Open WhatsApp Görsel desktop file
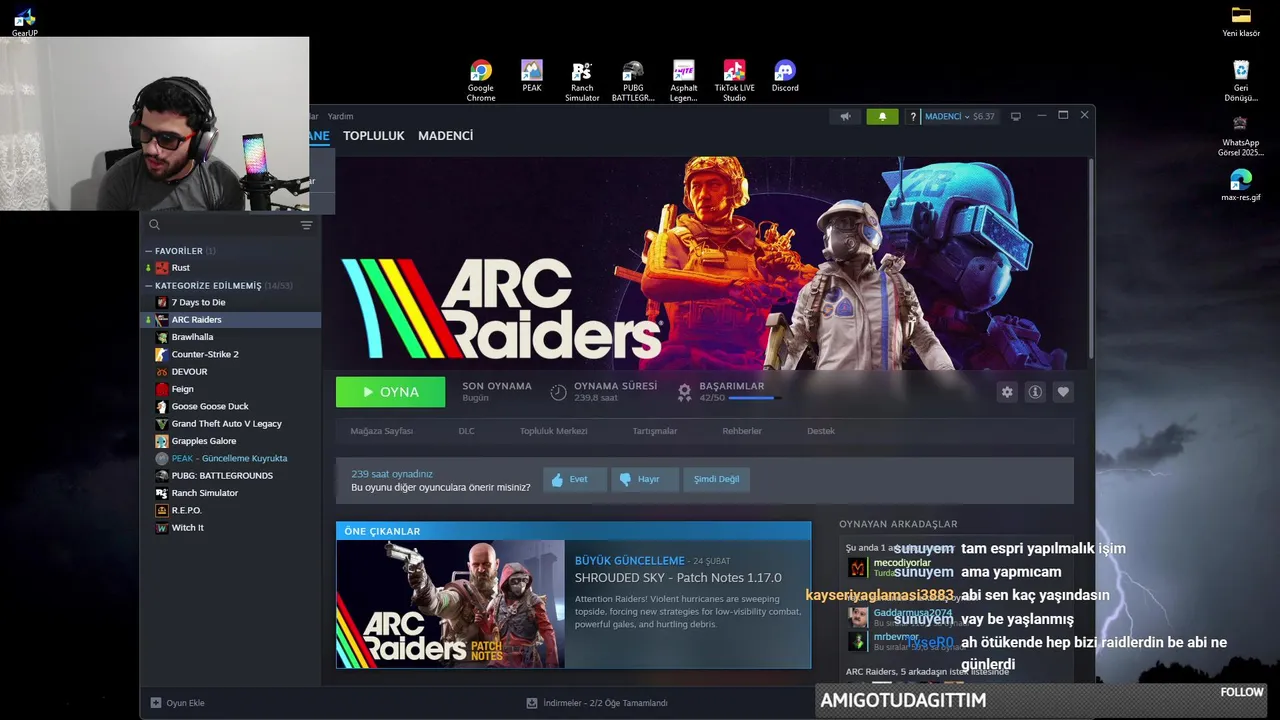 coord(1240,136)
